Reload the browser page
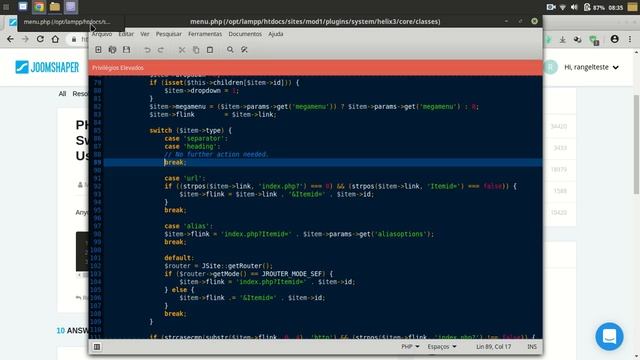This screenshot has height=360, width=640. click(x=40, y=39)
